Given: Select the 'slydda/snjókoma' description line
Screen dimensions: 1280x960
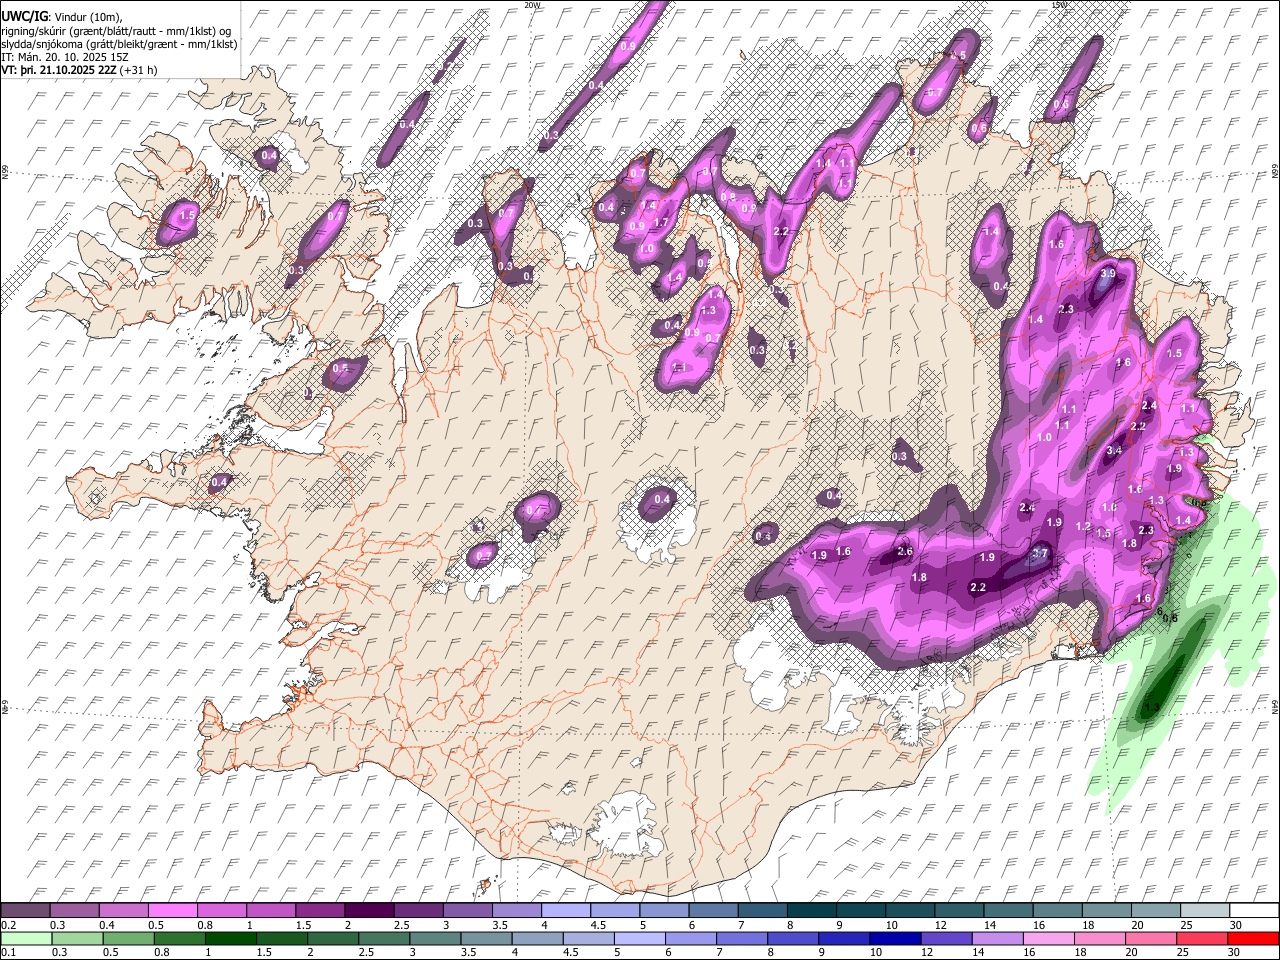Looking at the screenshot, I should (x=119, y=44).
